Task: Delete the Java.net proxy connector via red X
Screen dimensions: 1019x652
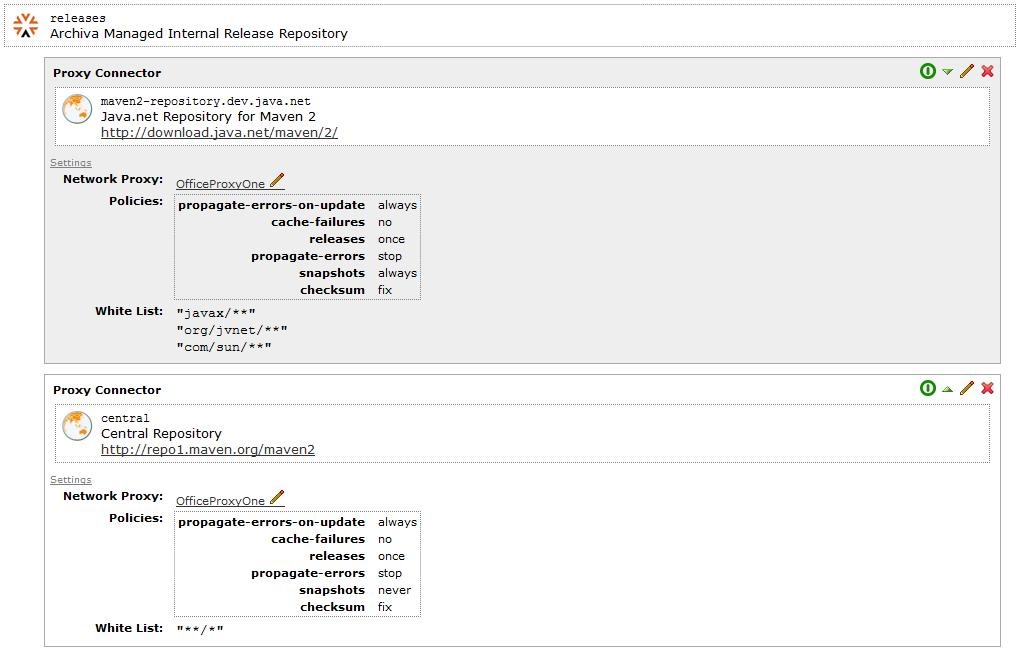Action: pos(987,71)
